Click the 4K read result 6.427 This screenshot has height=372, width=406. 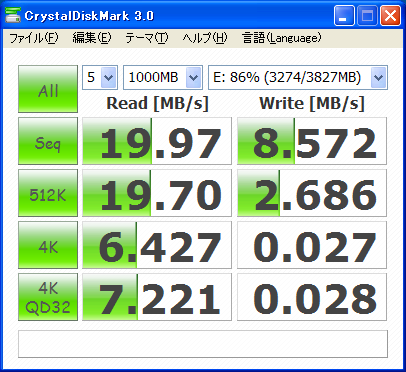pos(157,245)
